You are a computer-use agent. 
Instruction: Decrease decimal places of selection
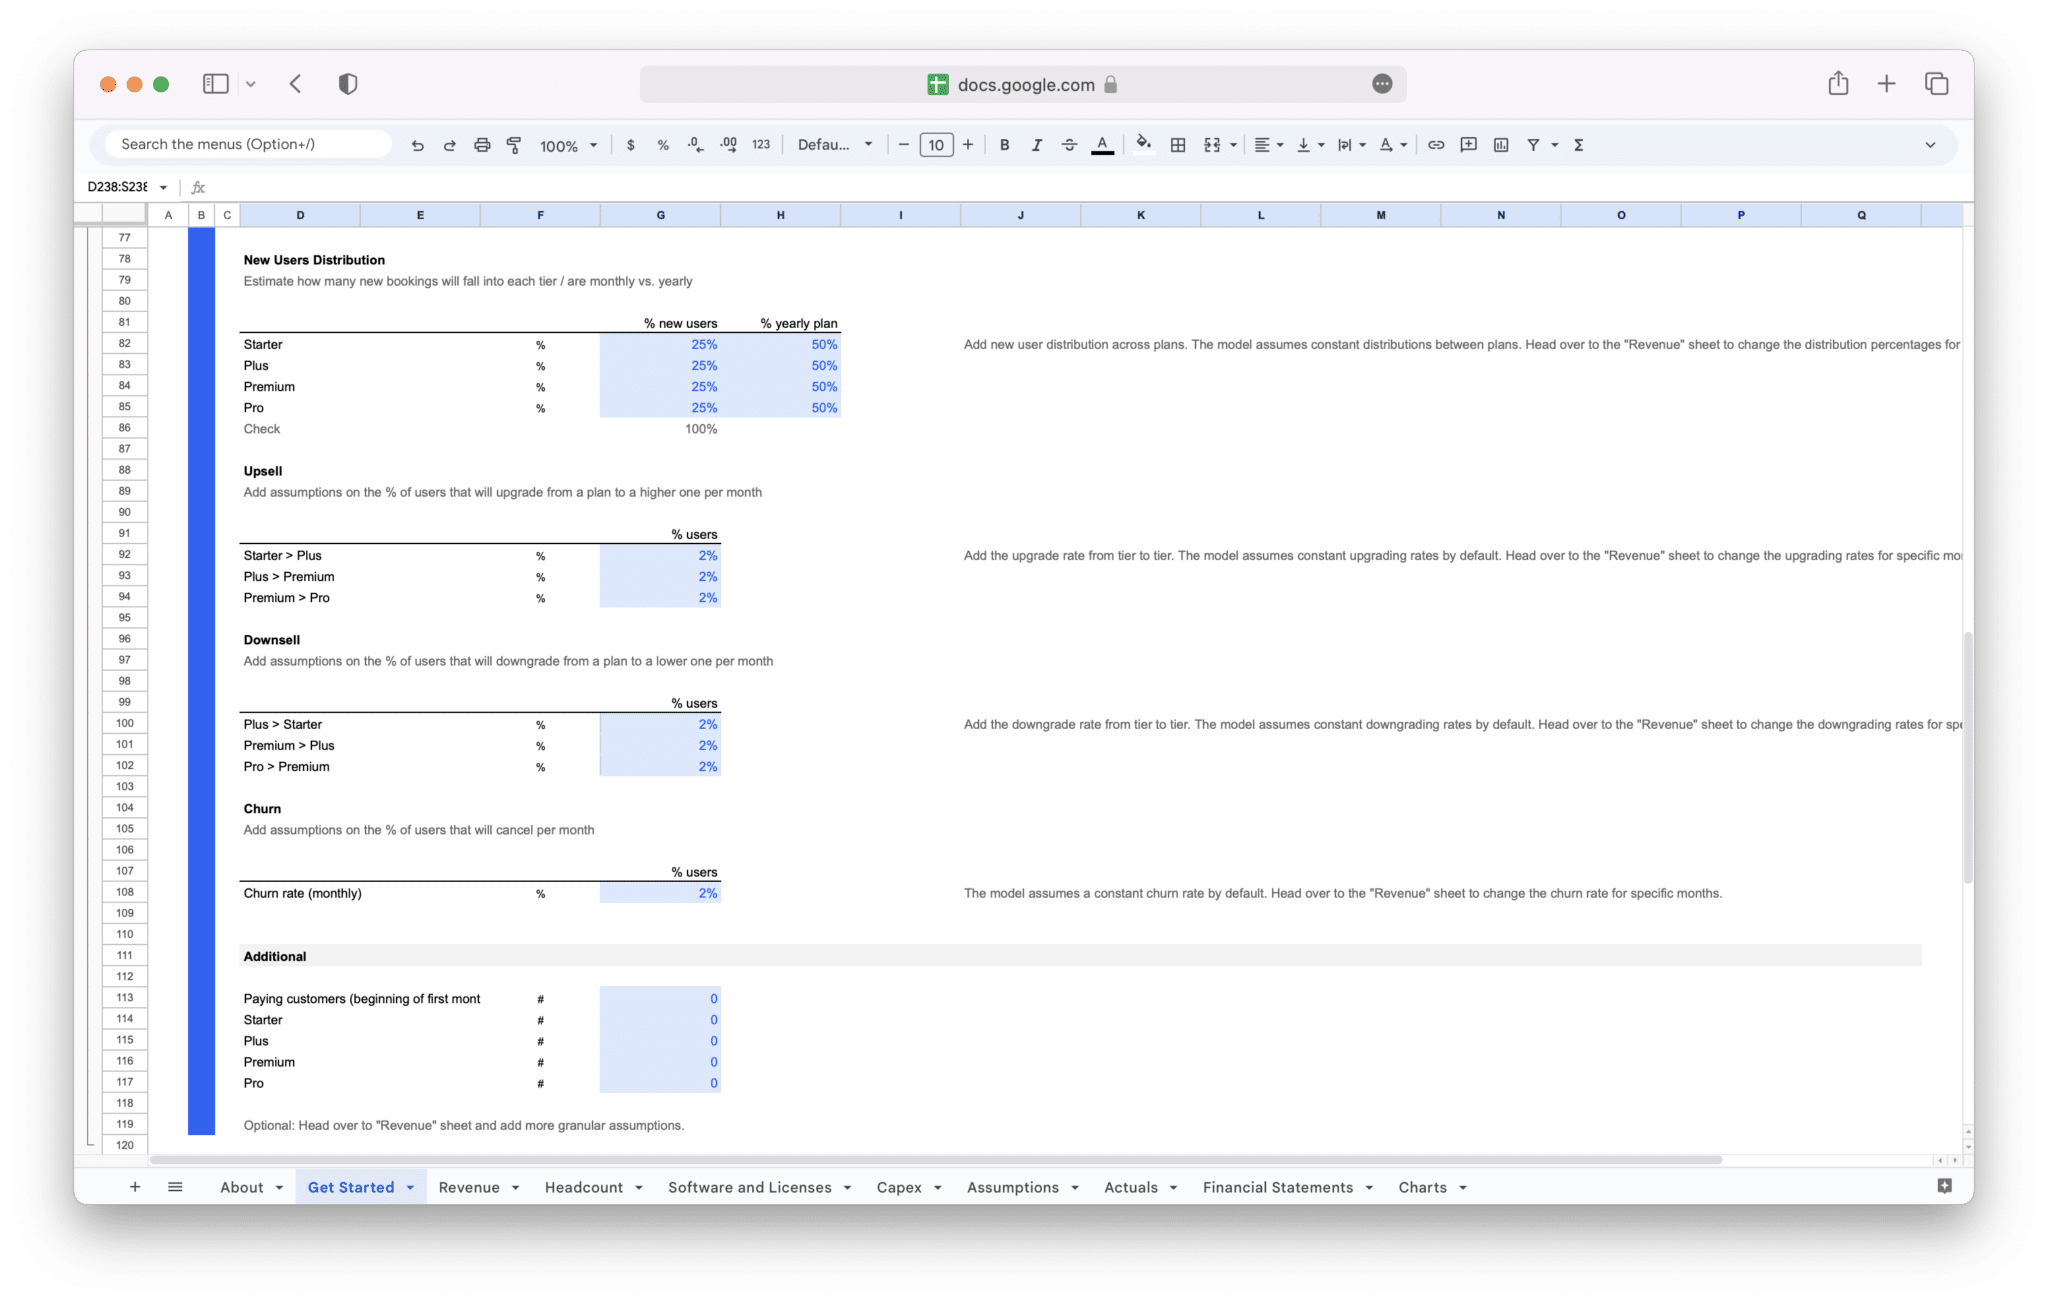point(693,144)
